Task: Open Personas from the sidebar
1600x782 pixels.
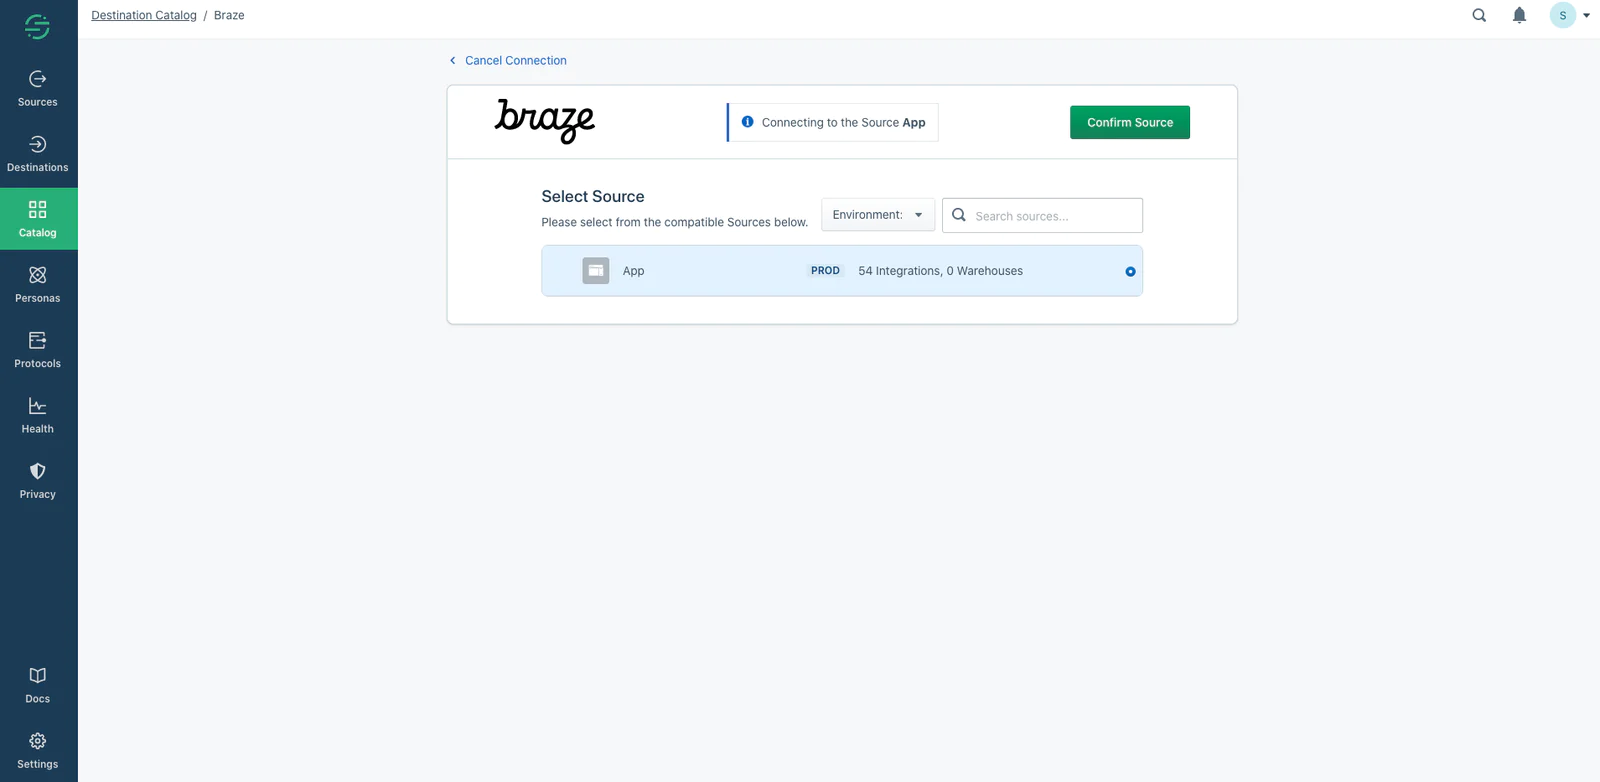Action: (38, 285)
